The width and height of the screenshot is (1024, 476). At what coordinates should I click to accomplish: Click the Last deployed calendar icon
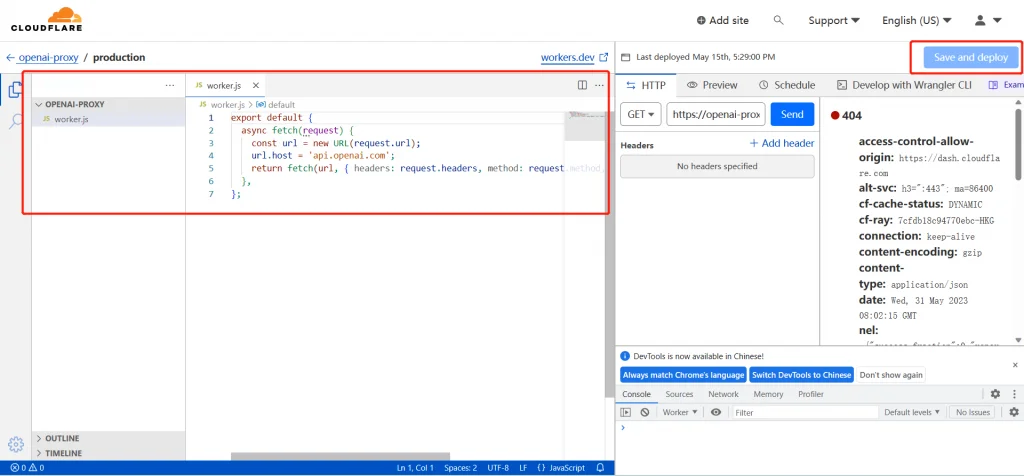[x=625, y=57]
